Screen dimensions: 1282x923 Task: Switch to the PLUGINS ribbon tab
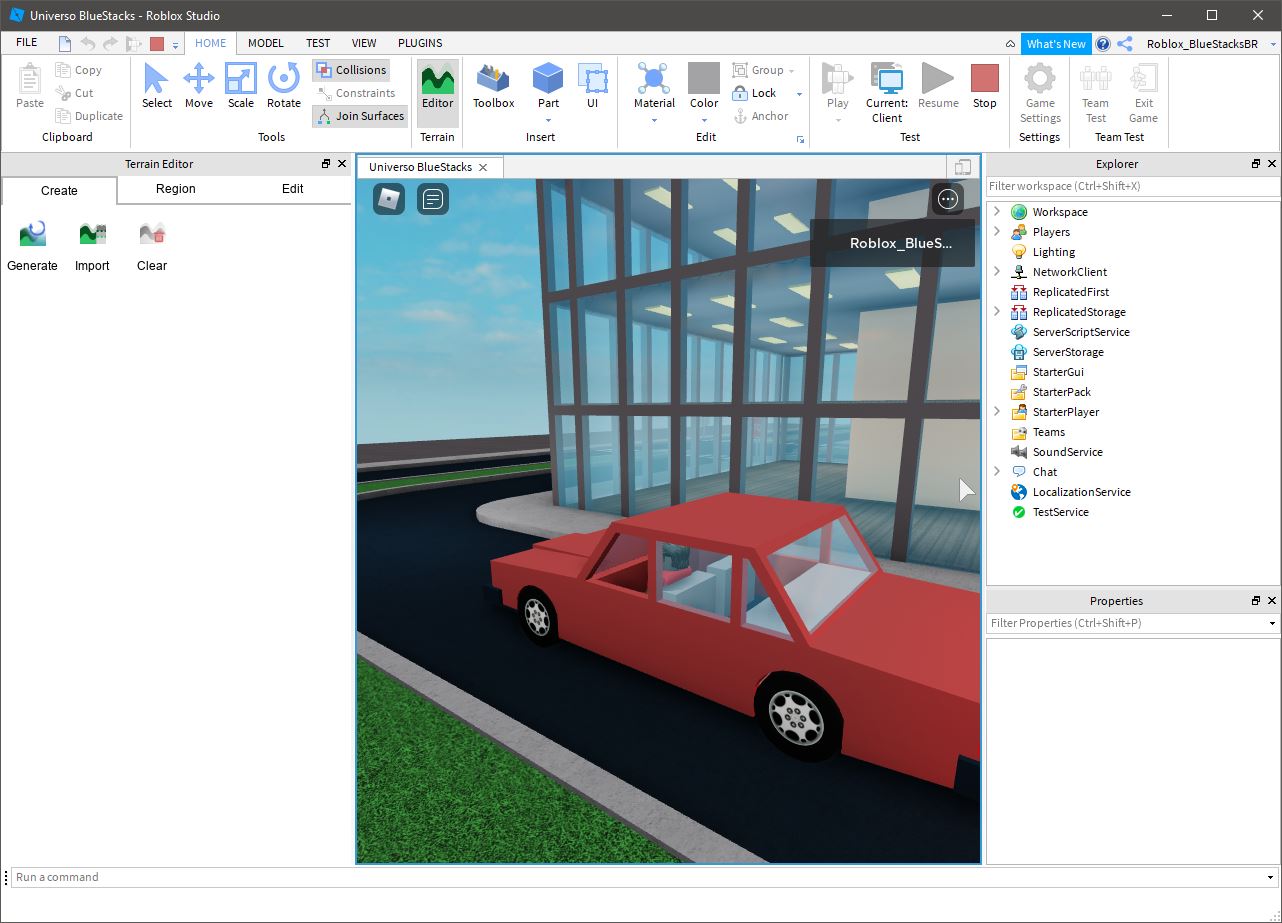pos(420,43)
